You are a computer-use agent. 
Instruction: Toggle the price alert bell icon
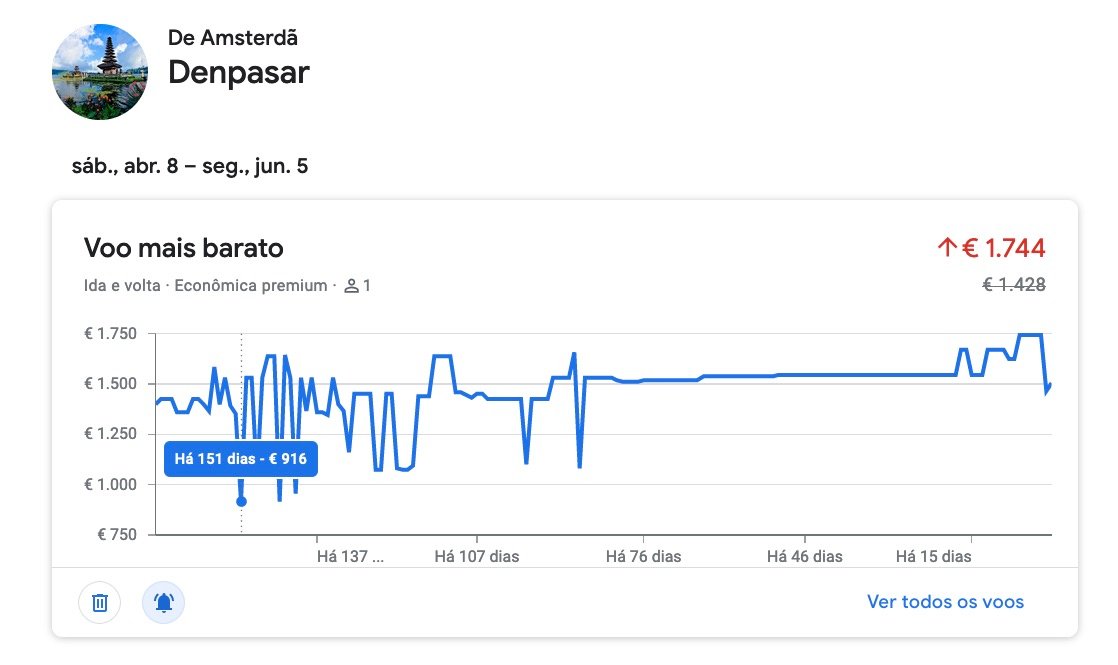(x=163, y=602)
